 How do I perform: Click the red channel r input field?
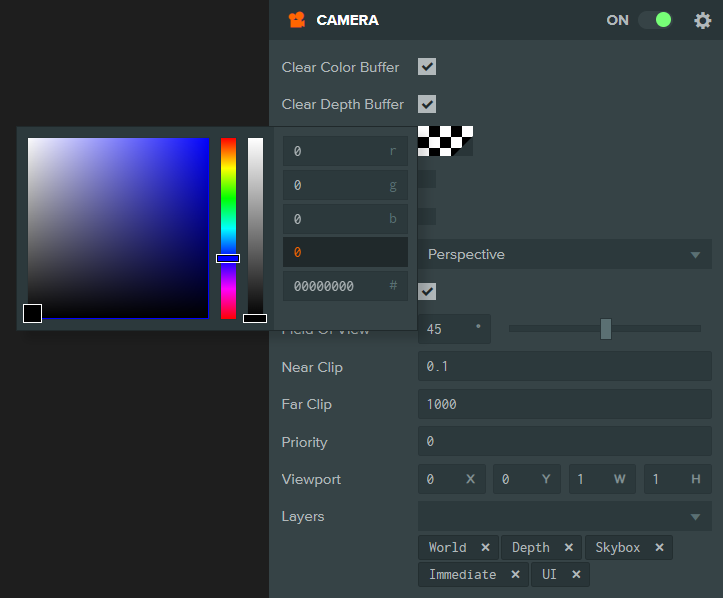pyautogui.click(x=345, y=151)
